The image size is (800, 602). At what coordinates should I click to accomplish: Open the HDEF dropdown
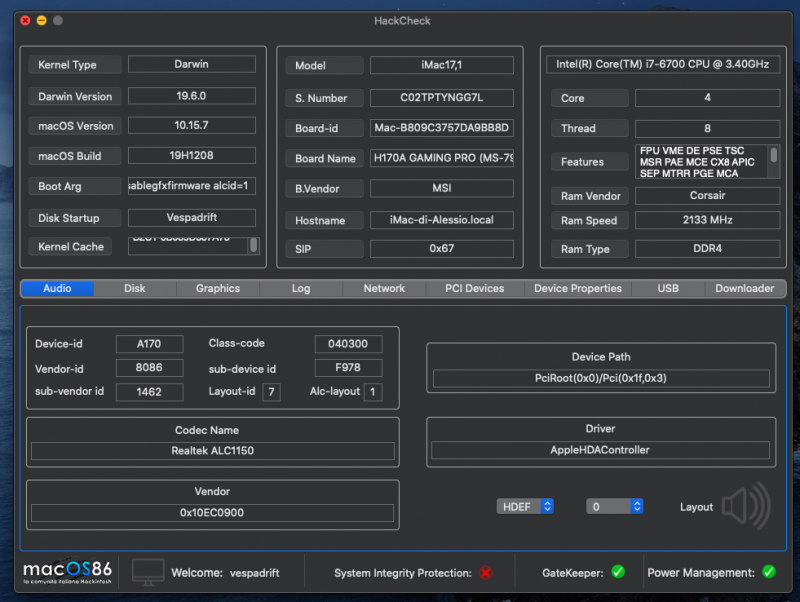[x=525, y=507]
